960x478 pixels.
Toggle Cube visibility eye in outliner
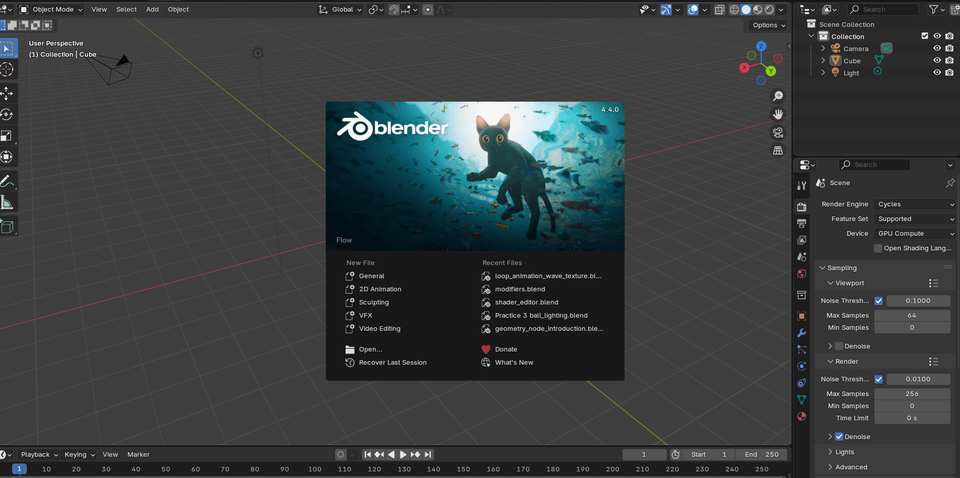pos(937,61)
